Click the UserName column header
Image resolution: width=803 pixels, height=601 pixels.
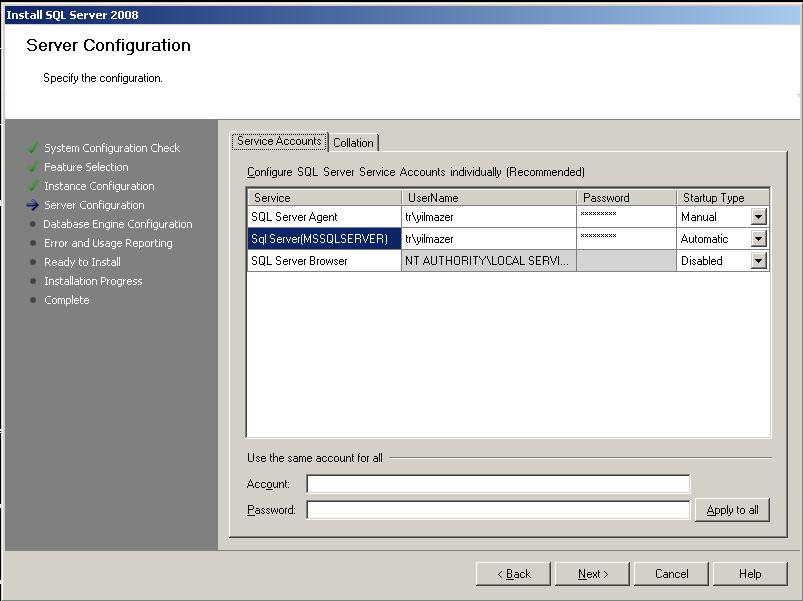click(489, 198)
